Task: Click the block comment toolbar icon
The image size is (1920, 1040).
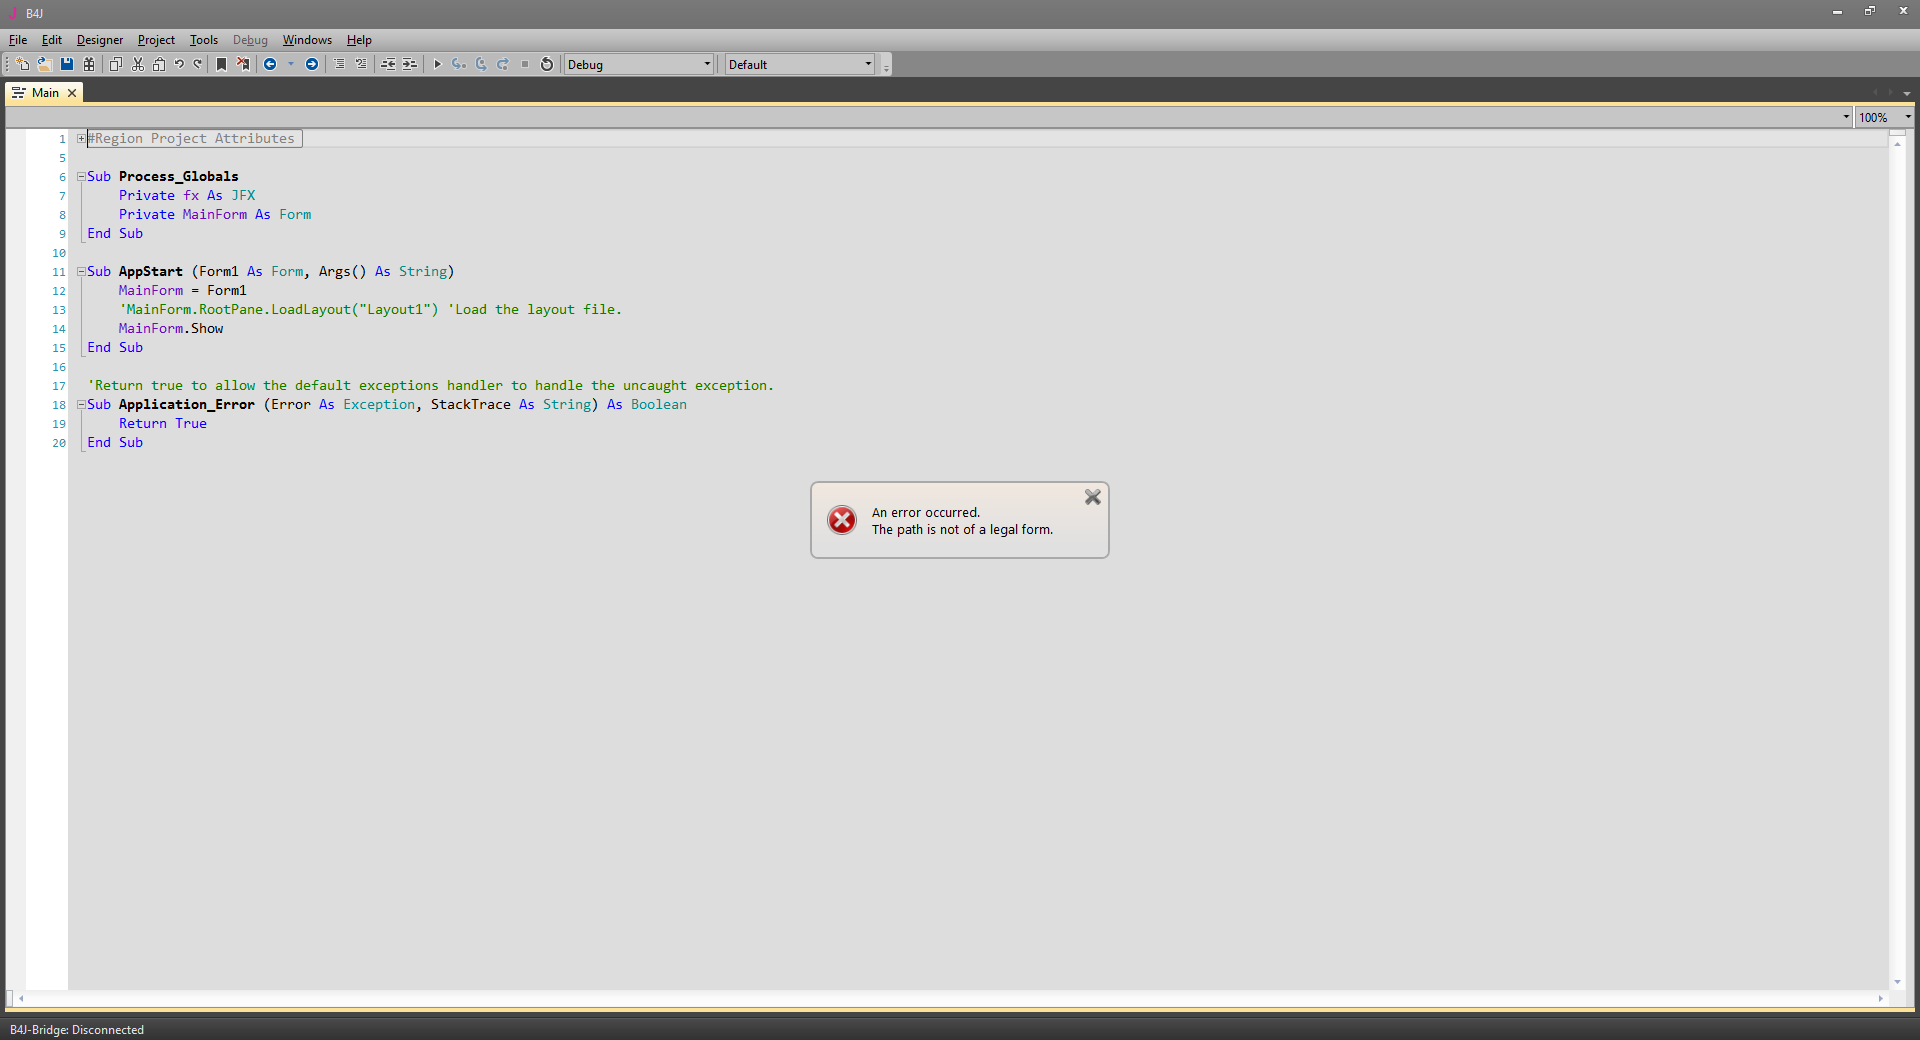Action: coord(340,64)
